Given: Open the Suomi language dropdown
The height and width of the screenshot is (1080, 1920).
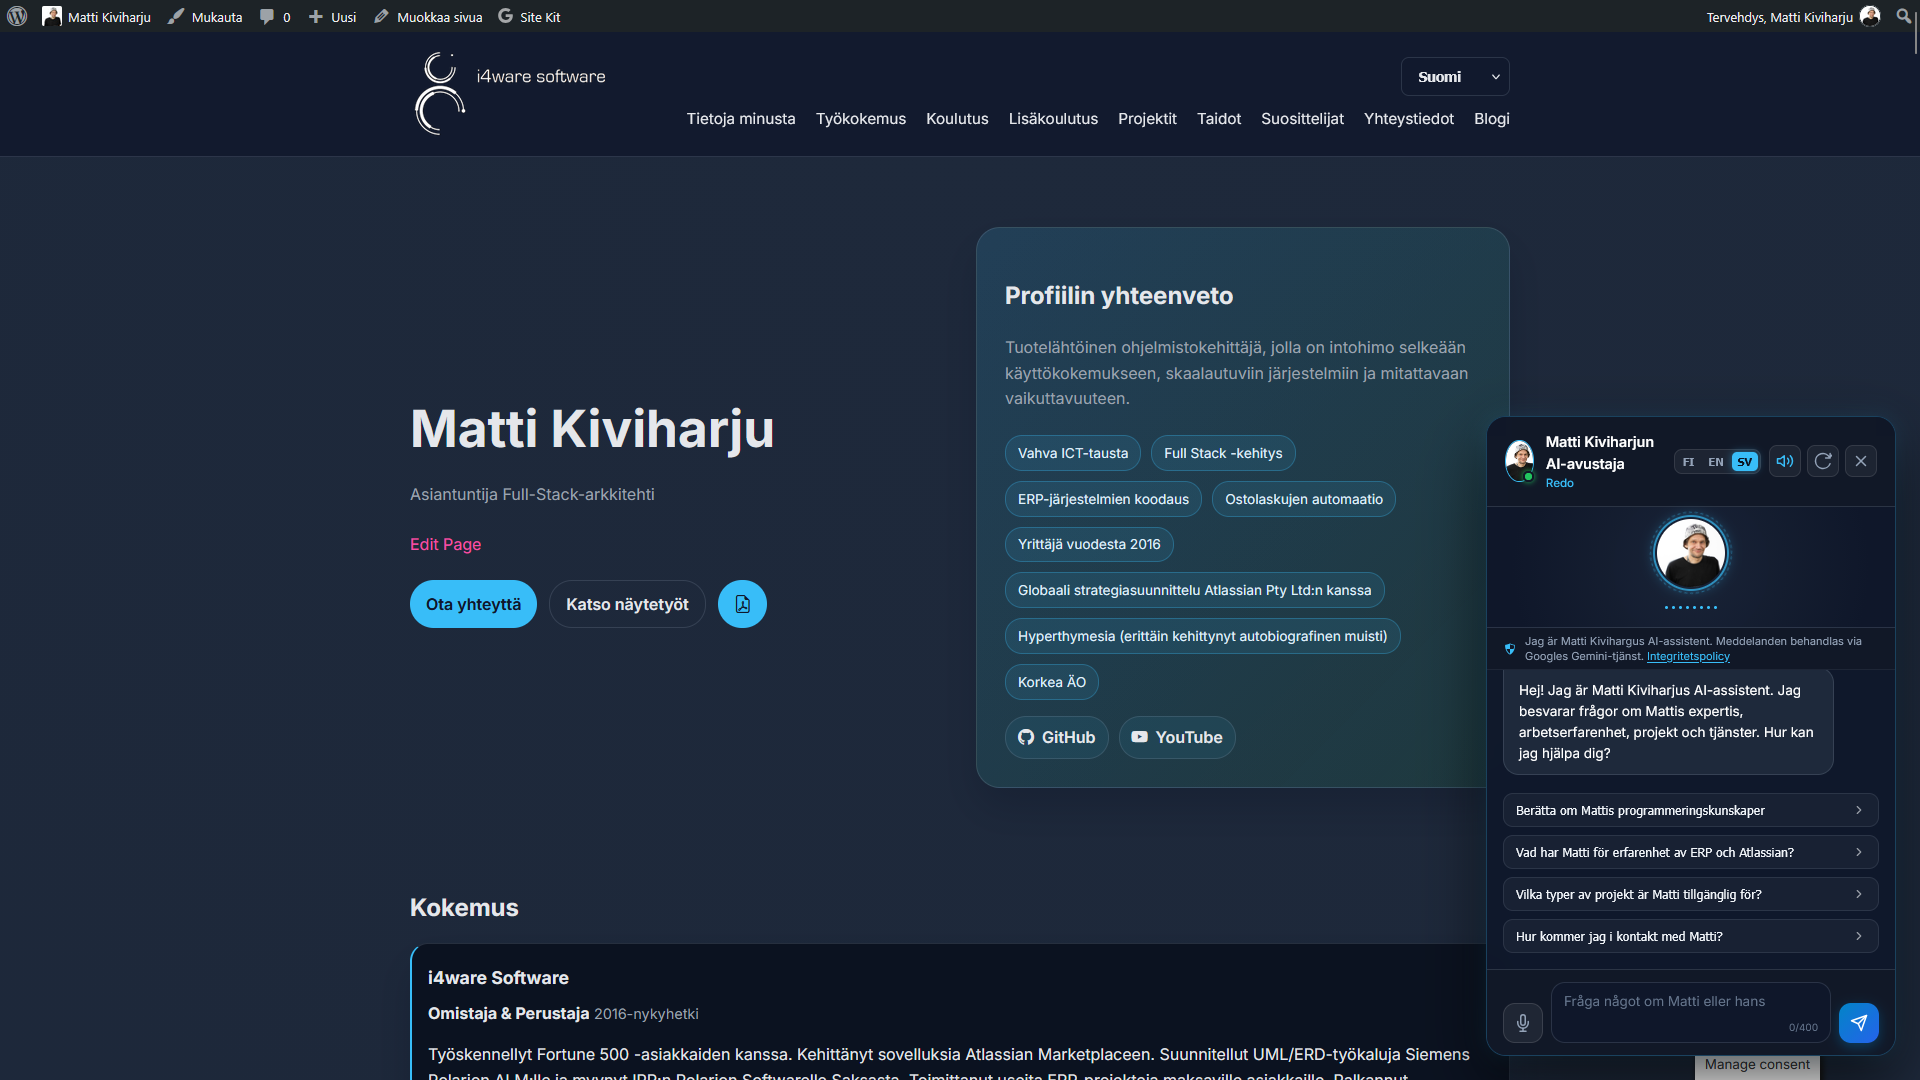Looking at the screenshot, I should [1455, 77].
